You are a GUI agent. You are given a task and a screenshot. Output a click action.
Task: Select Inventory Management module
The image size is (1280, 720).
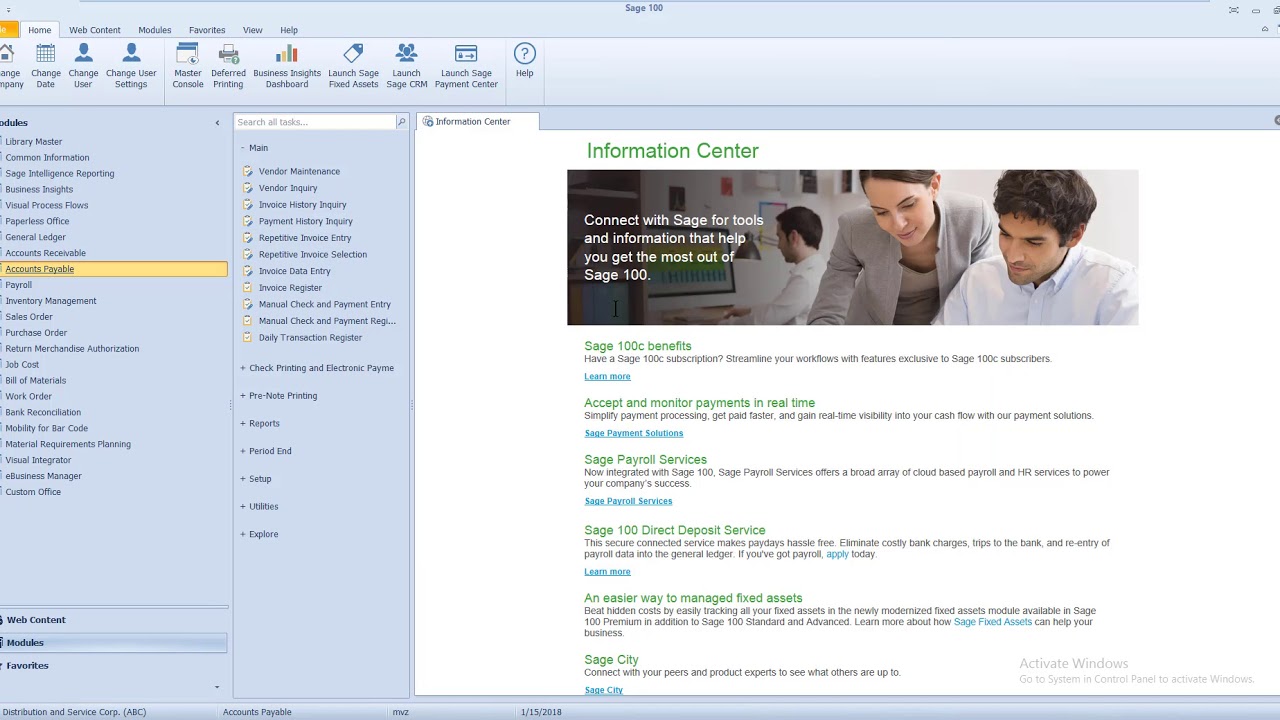[51, 301]
